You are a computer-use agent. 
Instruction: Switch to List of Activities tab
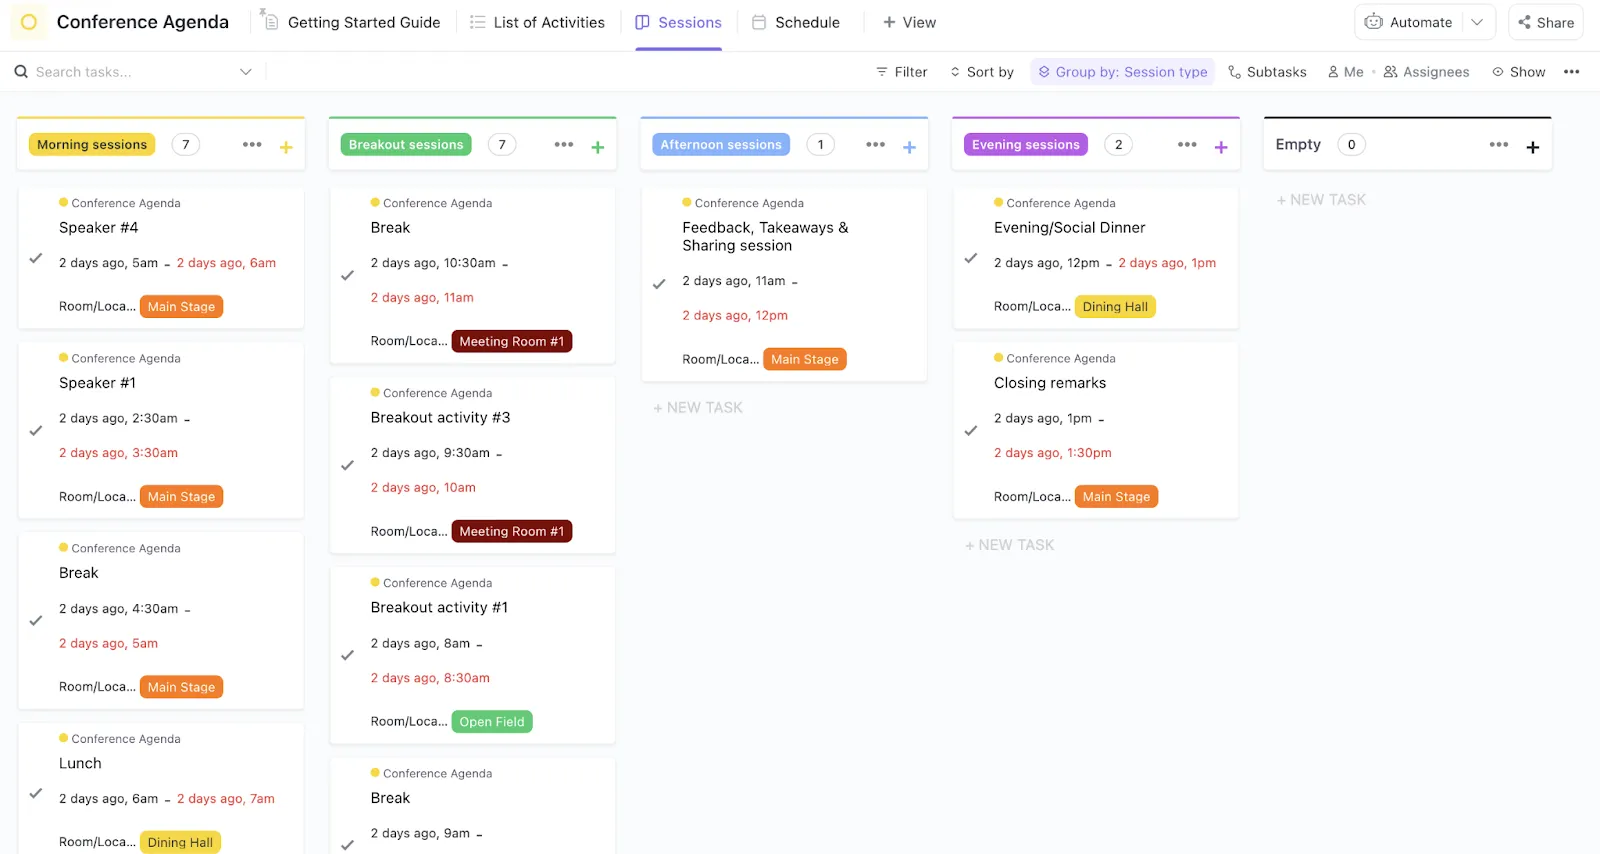pos(537,22)
